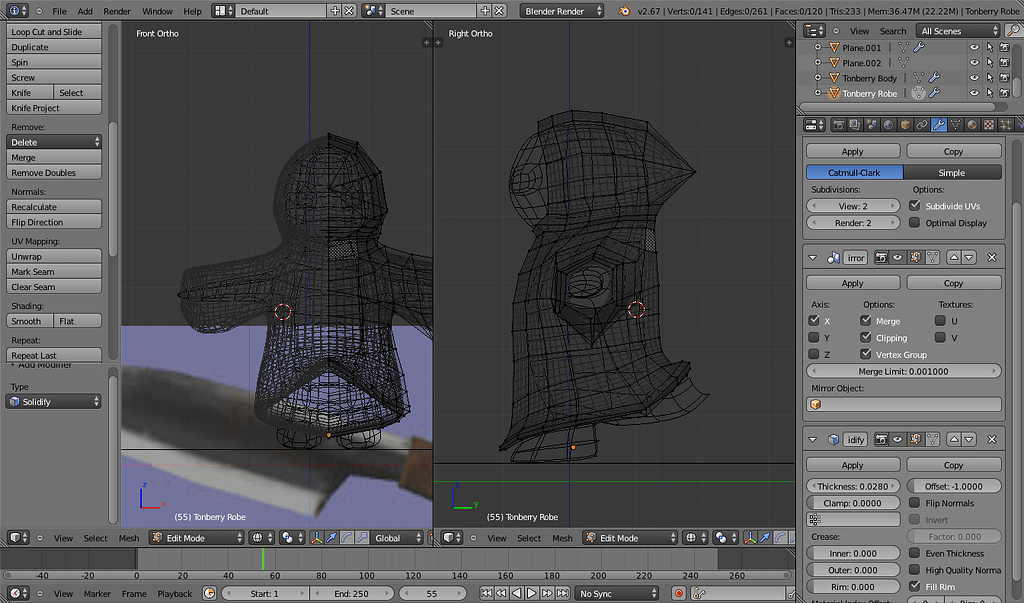Open Object Data tab triangle icon
The height and width of the screenshot is (603, 1024).
(x=955, y=125)
